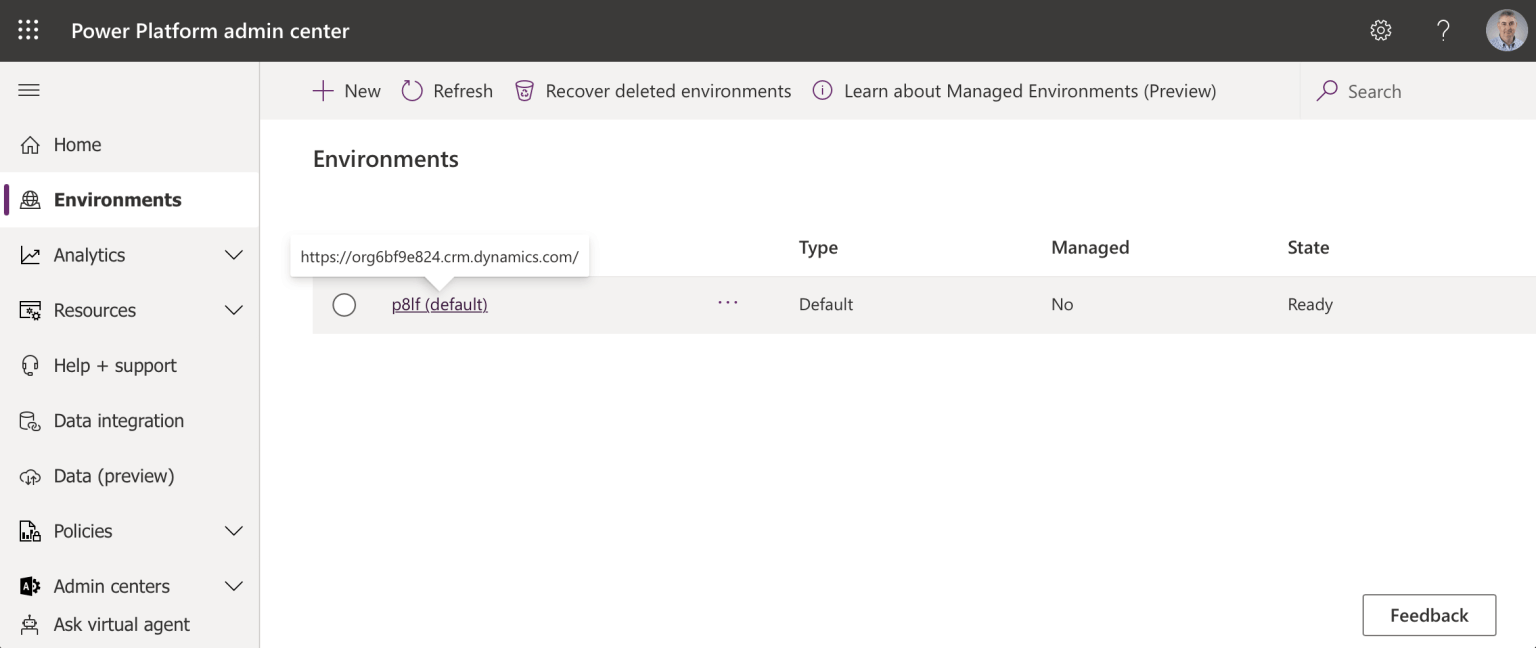
Task: Click the settings gear icon
Action: (x=1381, y=30)
